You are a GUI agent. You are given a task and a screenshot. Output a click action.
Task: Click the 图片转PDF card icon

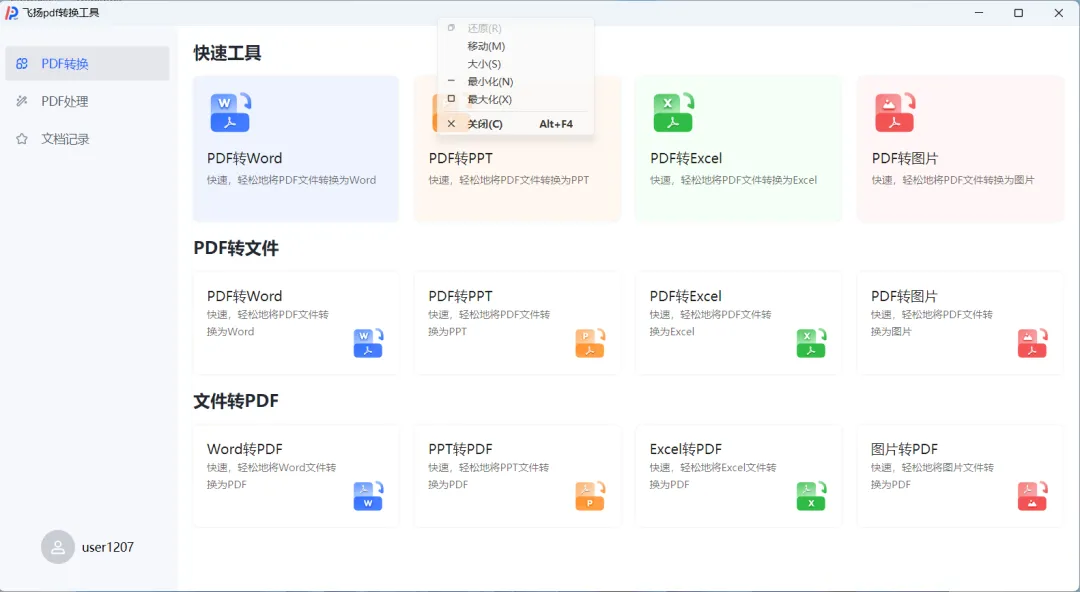[1032, 496]
